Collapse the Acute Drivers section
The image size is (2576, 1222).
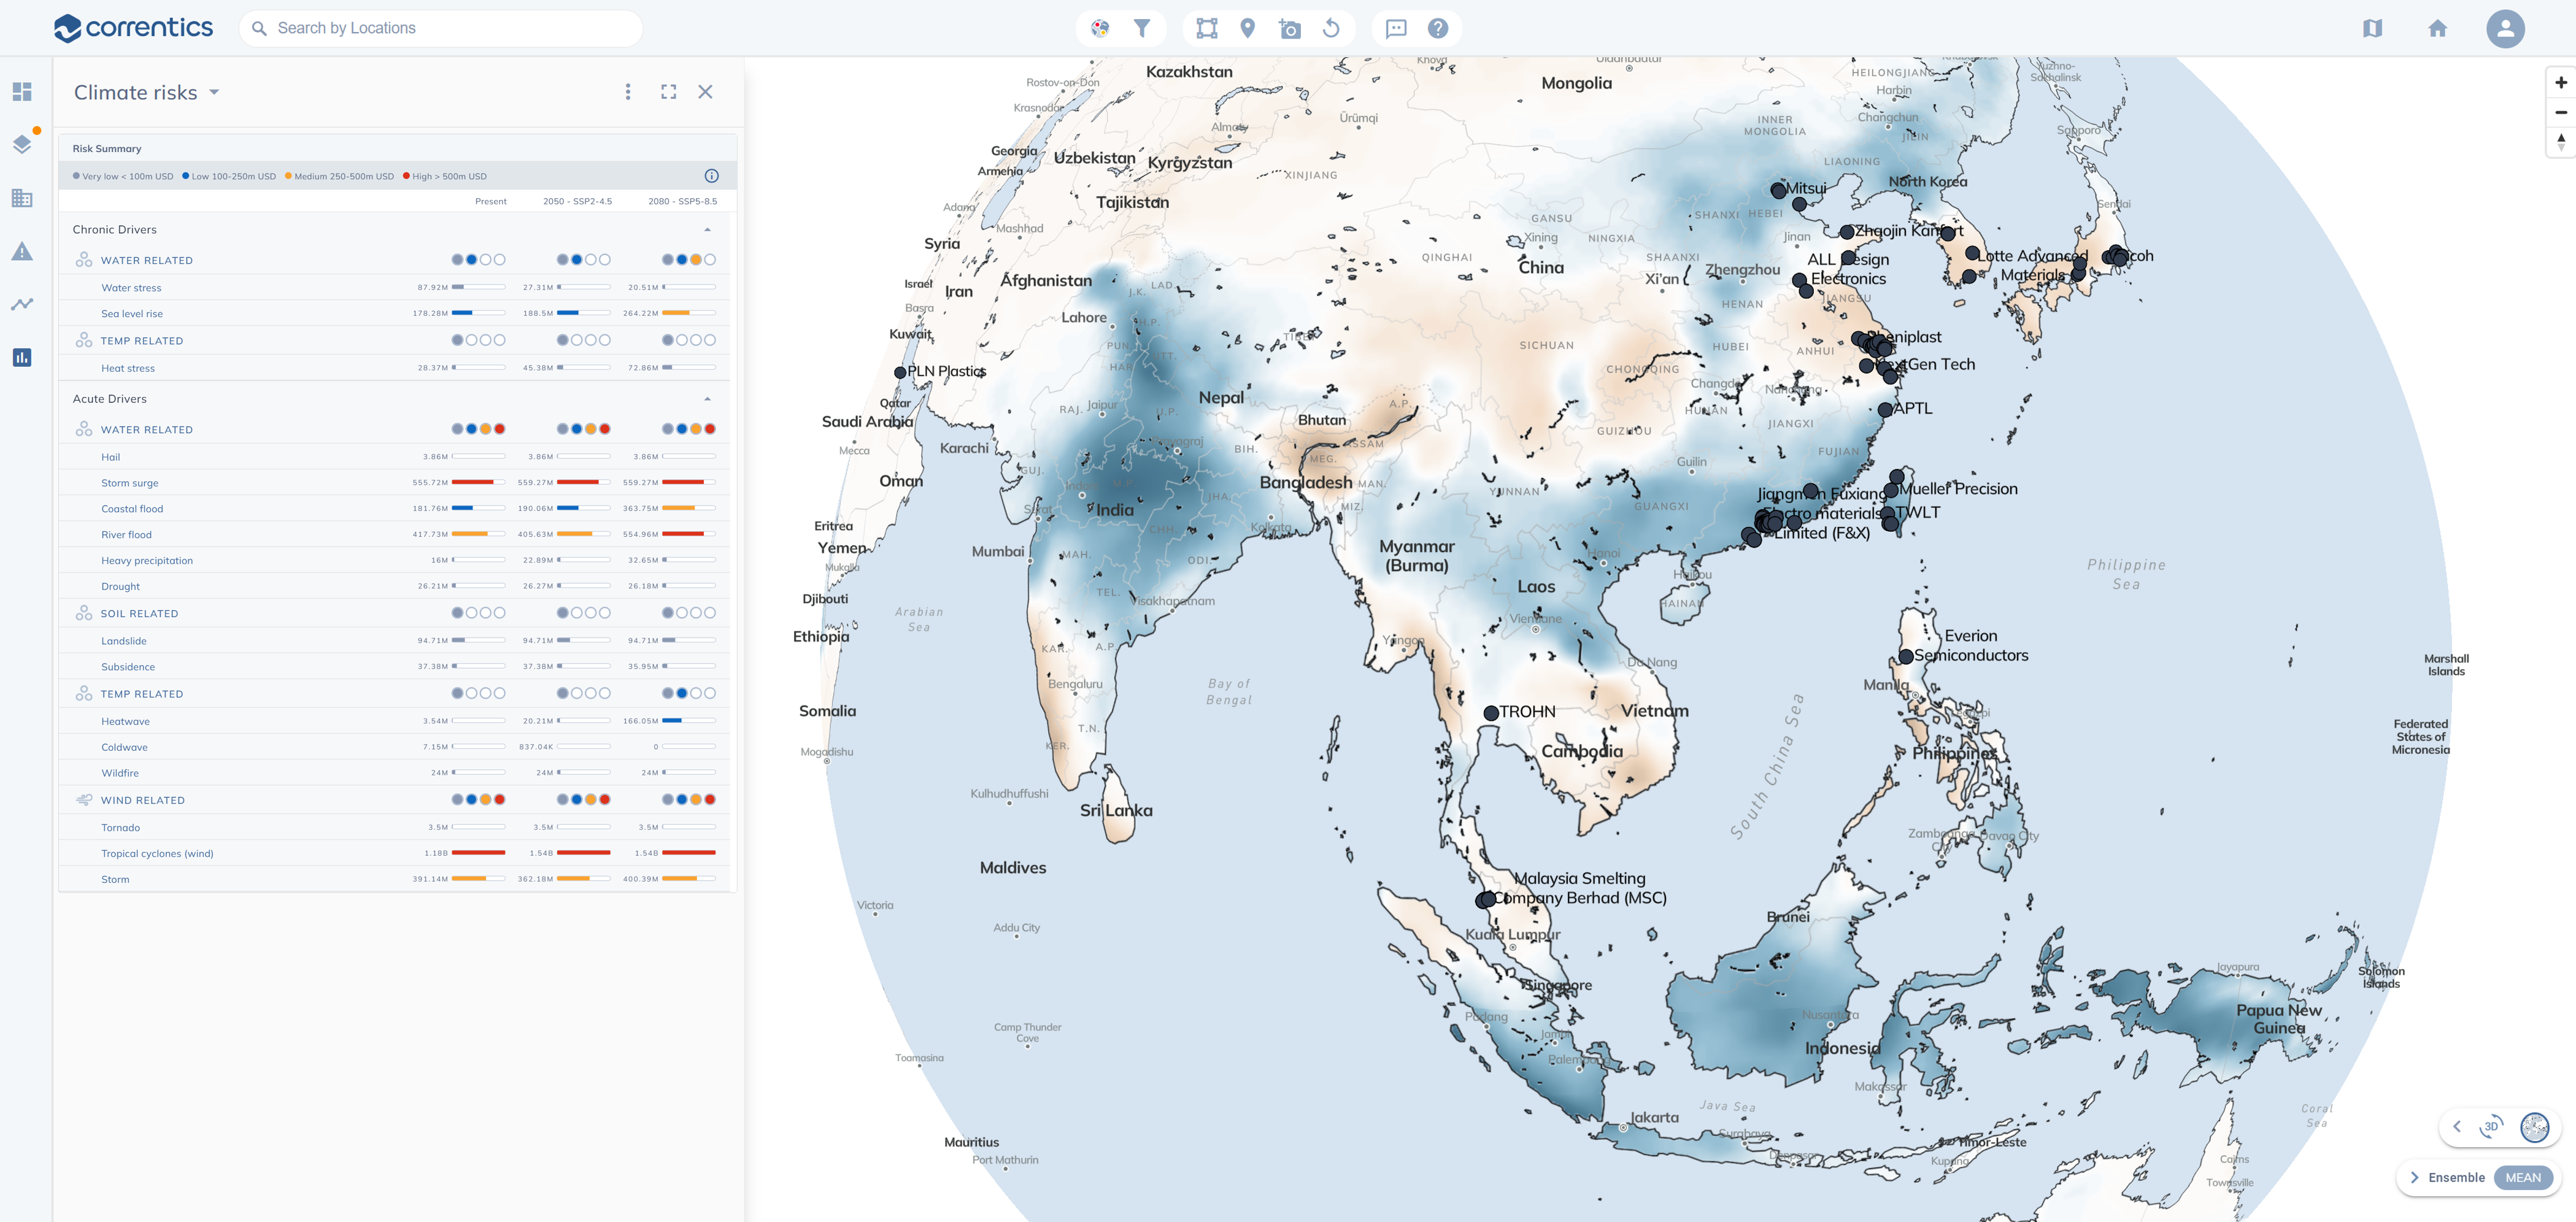click(x=707, y=399)
